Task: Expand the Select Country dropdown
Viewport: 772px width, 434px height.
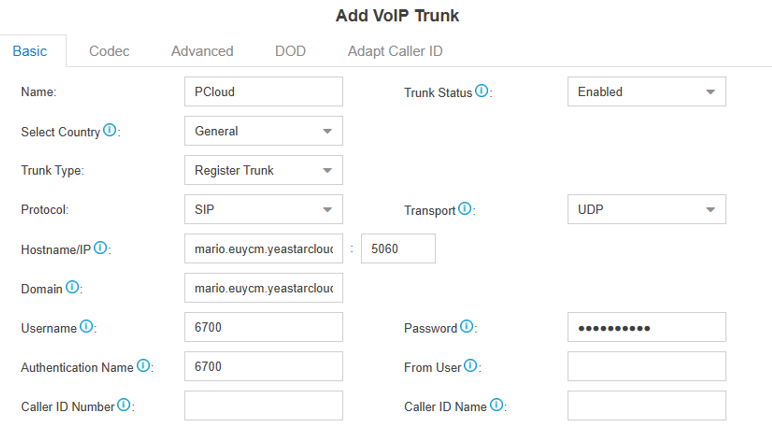Action: [263, 131]
